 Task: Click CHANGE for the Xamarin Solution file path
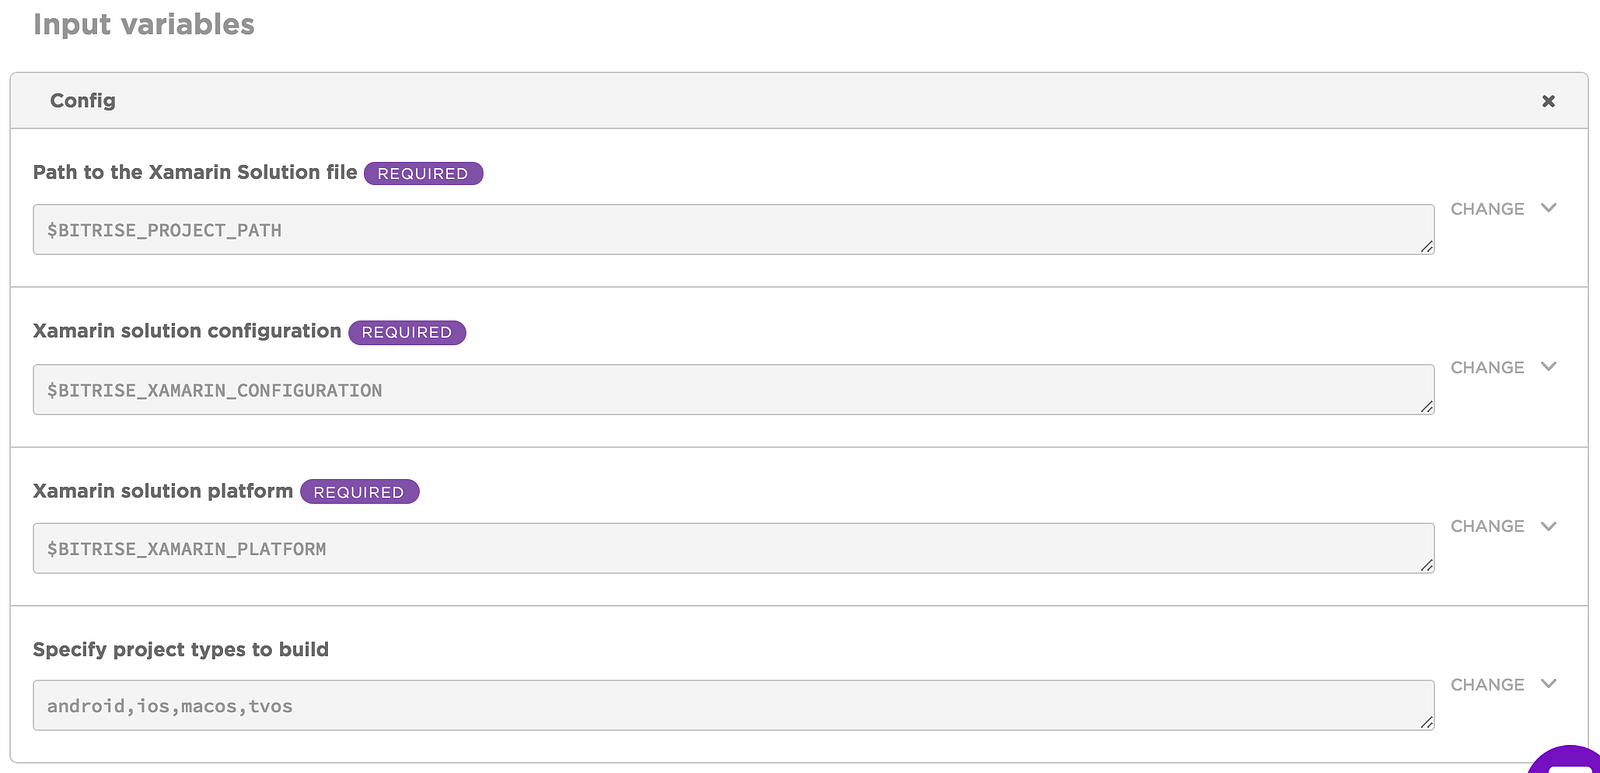click(x=1487, y=209)
